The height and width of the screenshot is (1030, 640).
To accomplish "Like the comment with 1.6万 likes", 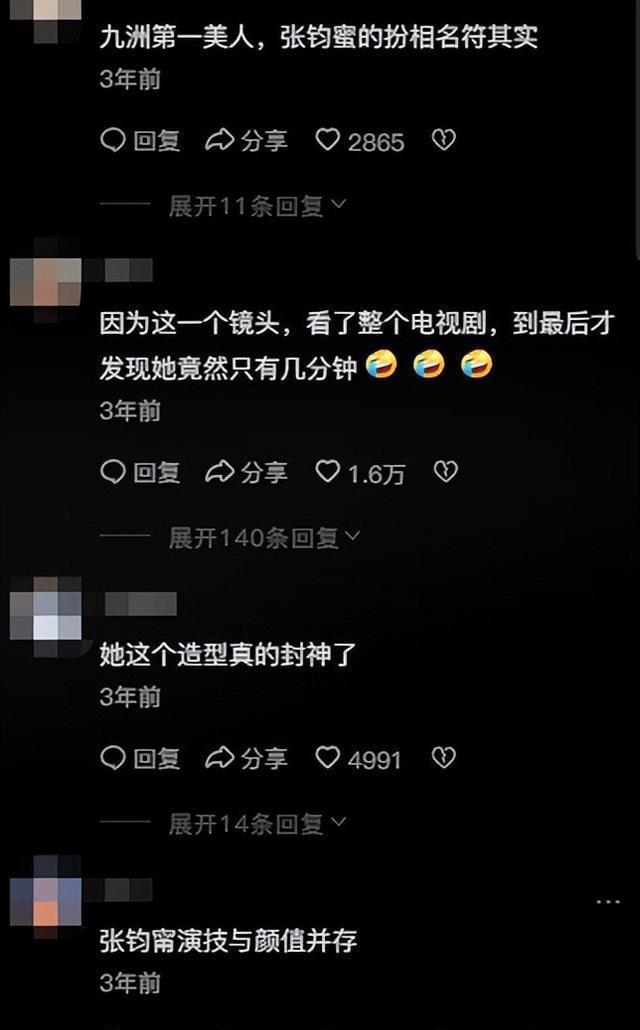I will point(361,472).
